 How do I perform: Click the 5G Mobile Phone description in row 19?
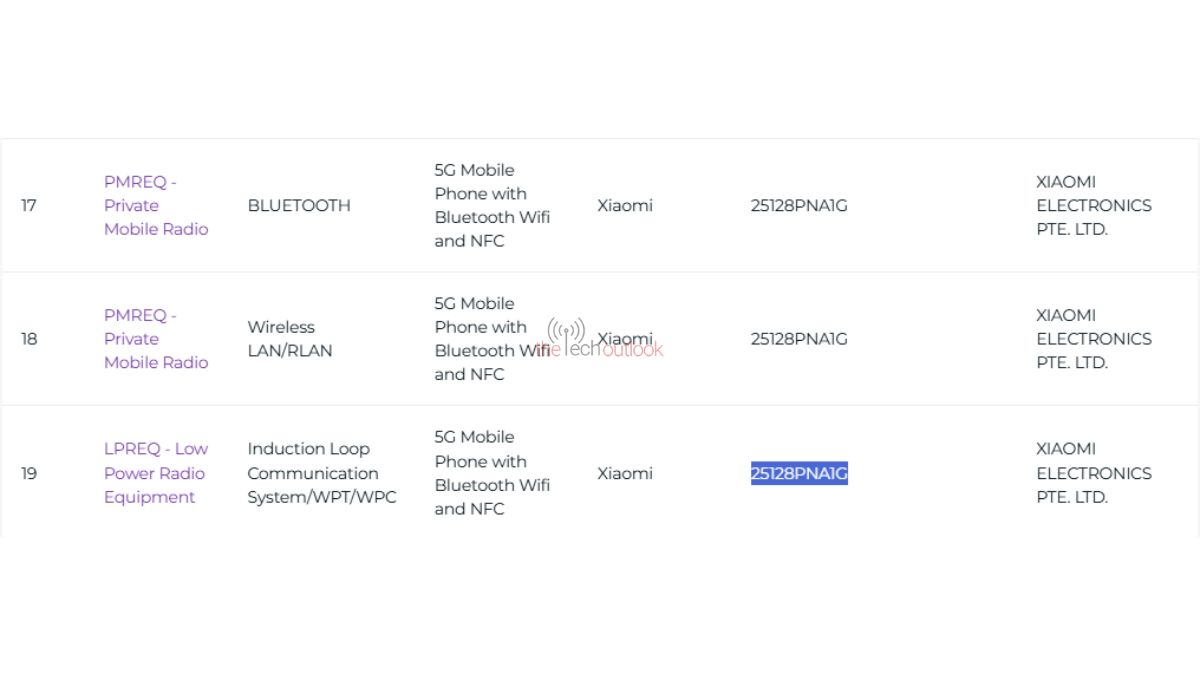pos(492,473)
